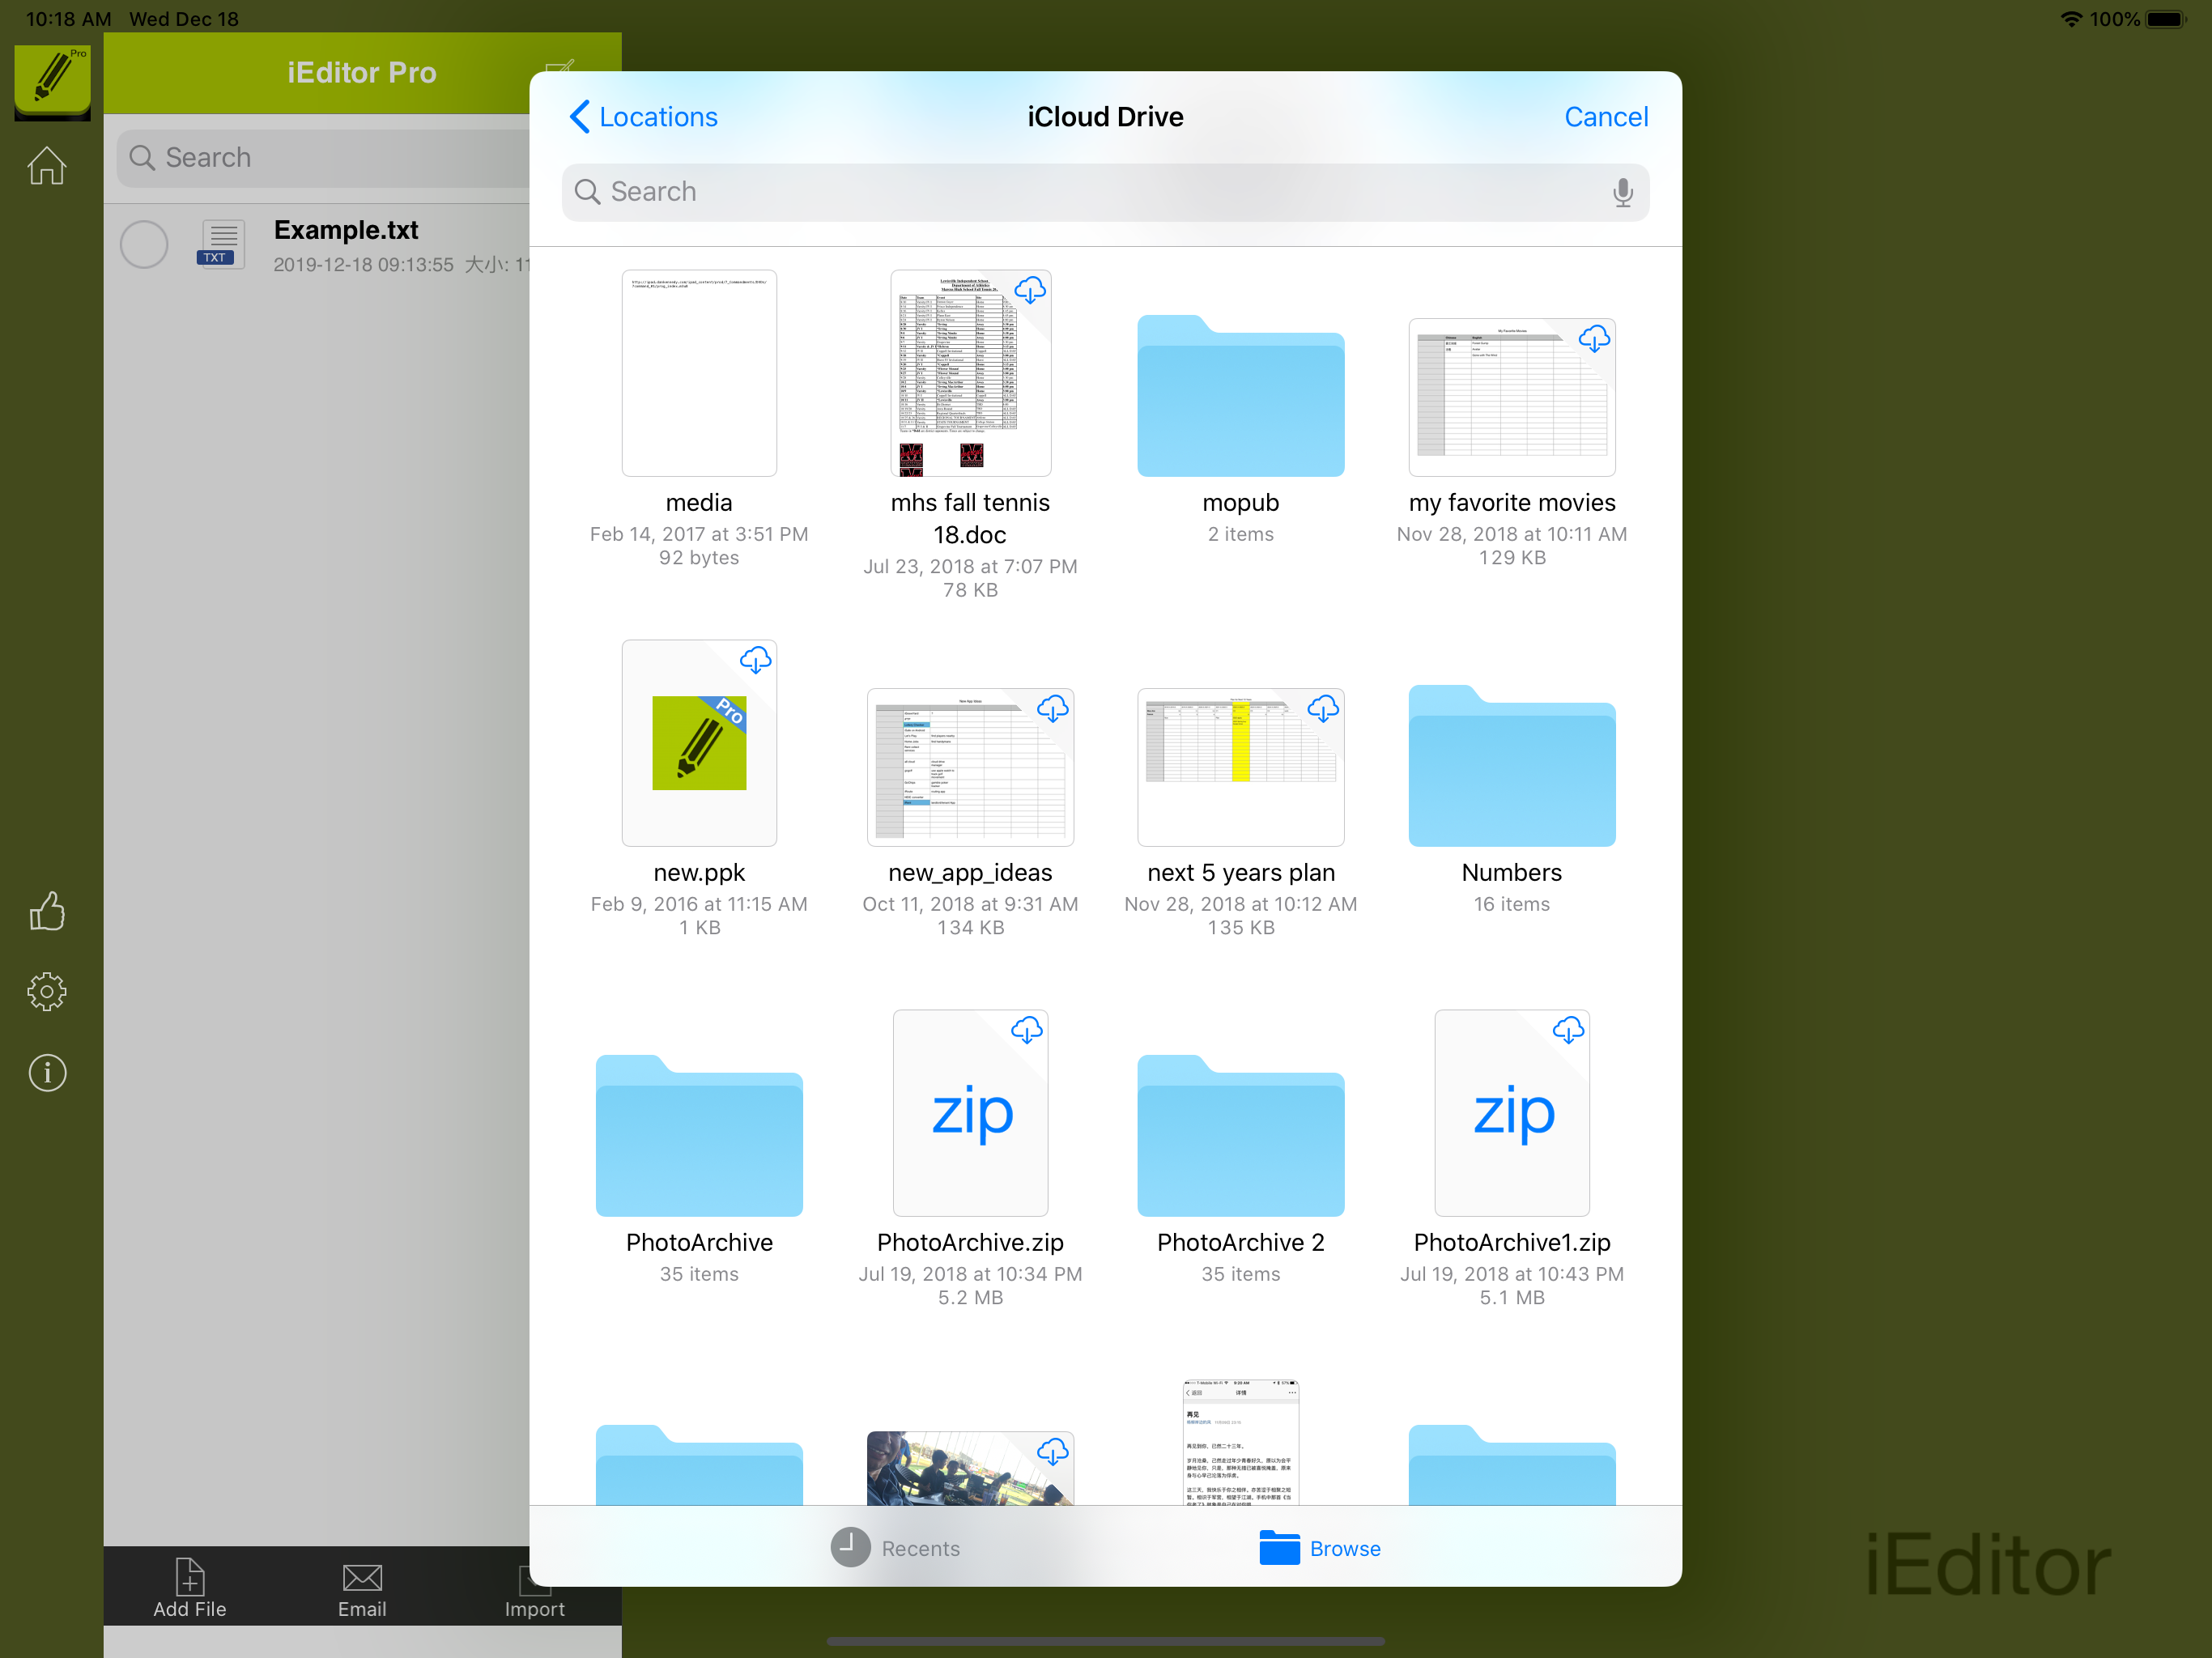The width and height of the screenshot is (2212, 1658).
Task: Select the media file thumbnail
Action: click(699, 373)
